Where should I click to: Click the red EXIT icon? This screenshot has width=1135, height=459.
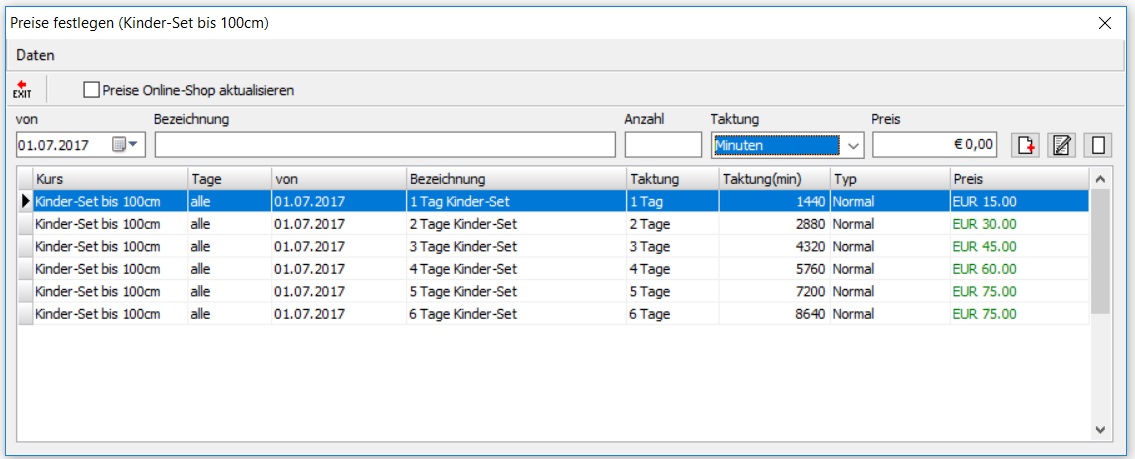coord(22,90)
